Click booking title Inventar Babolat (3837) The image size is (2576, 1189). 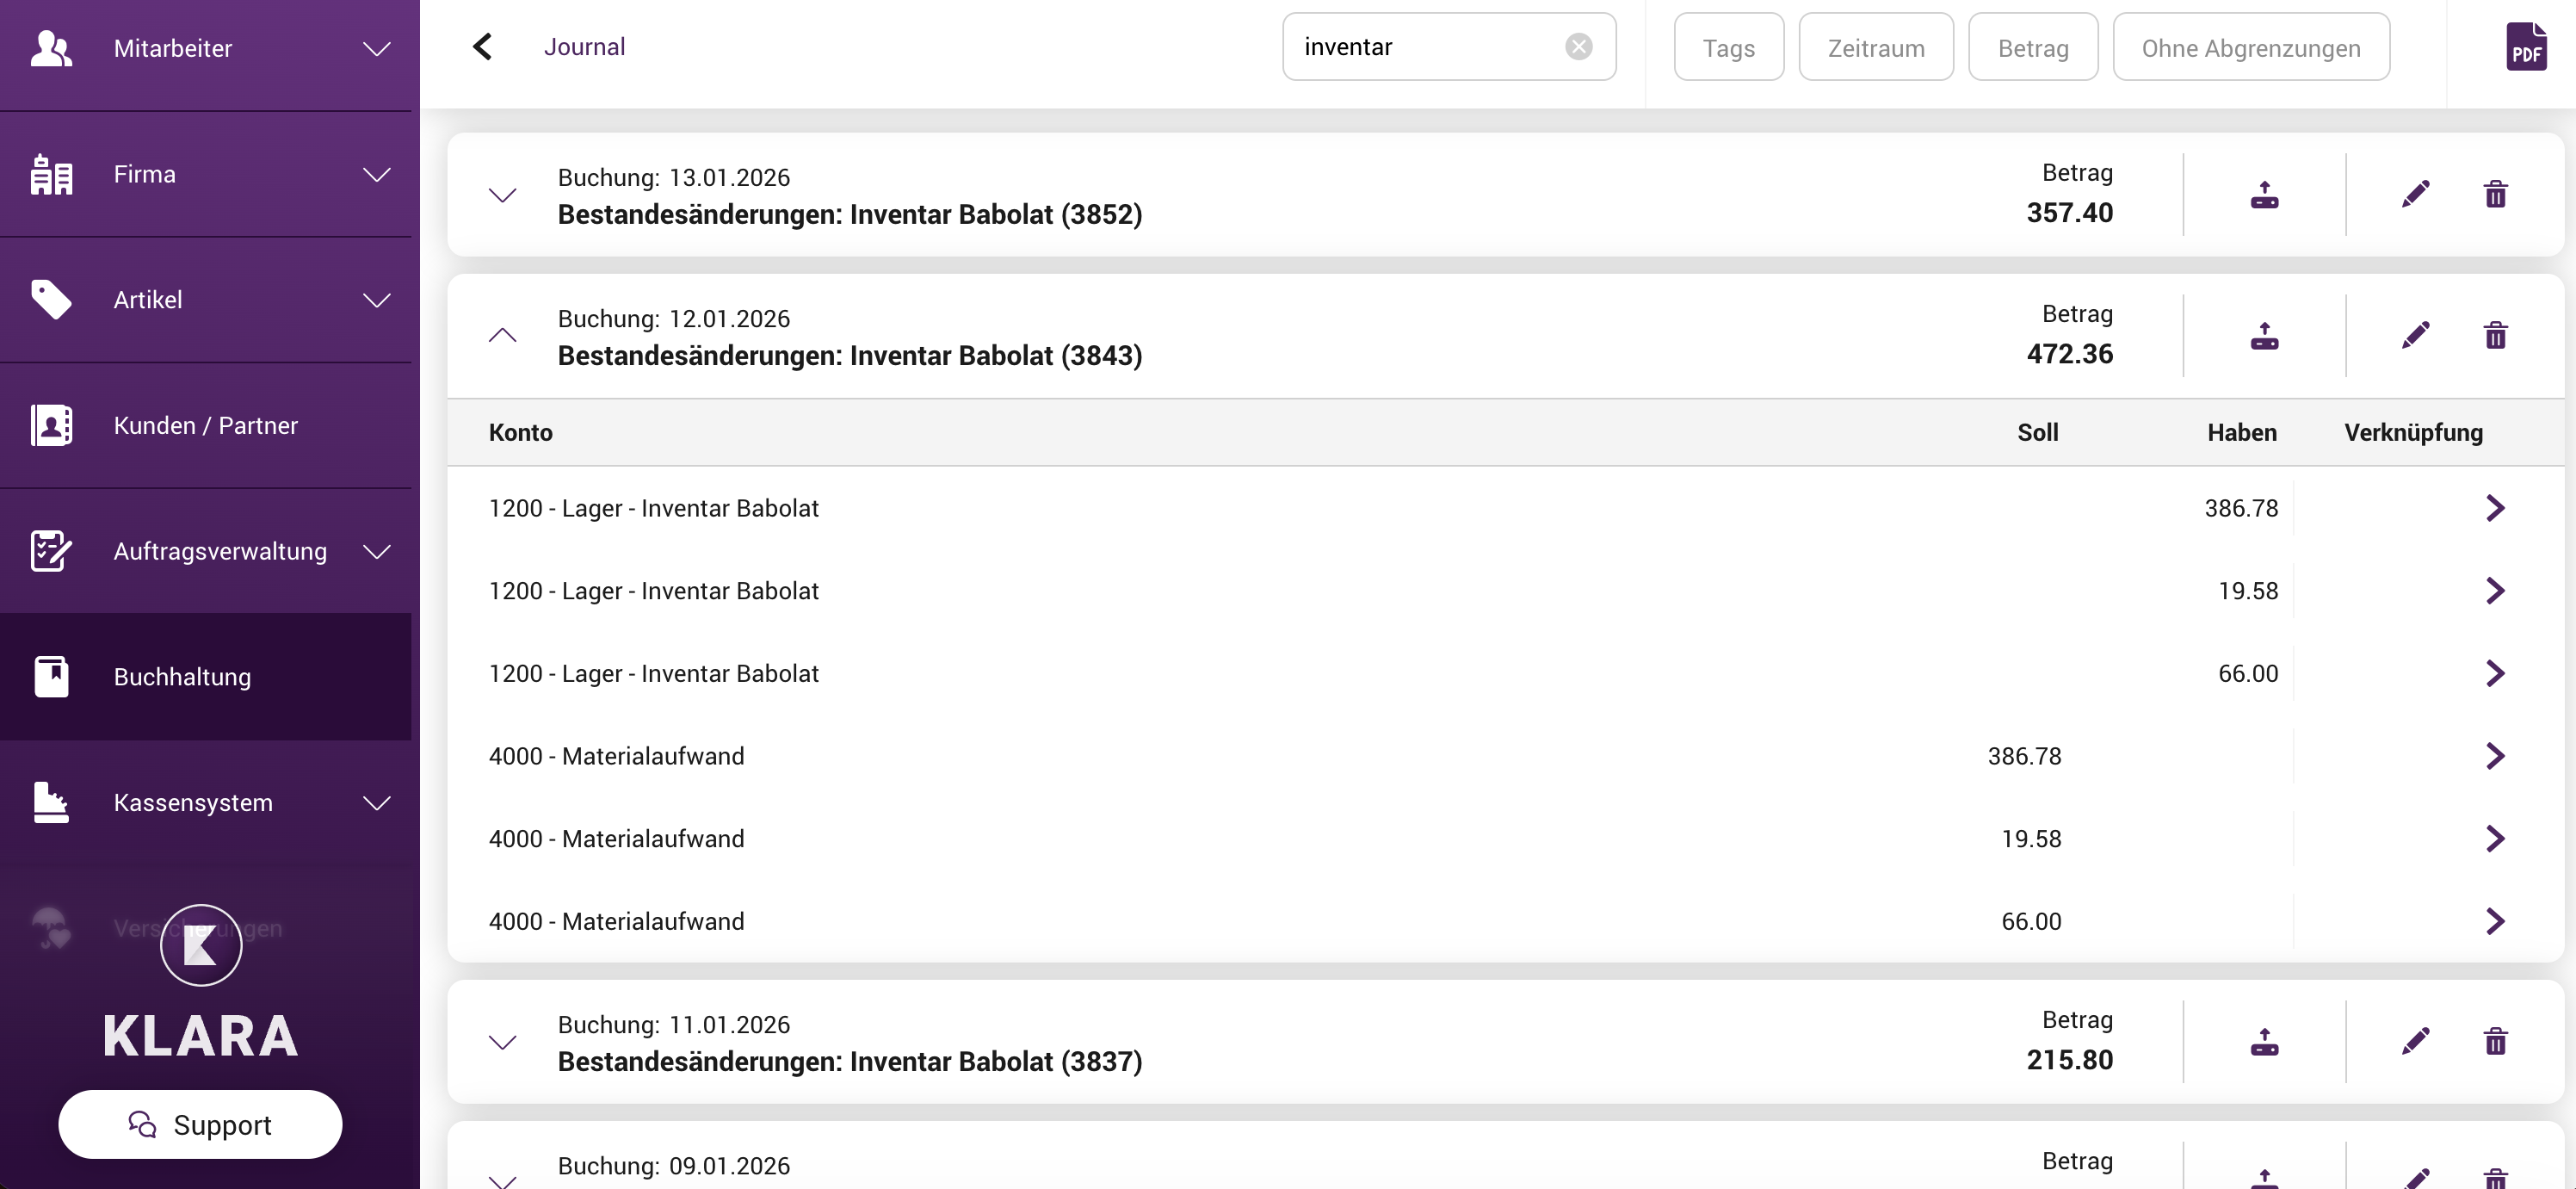pos(849,1062)
